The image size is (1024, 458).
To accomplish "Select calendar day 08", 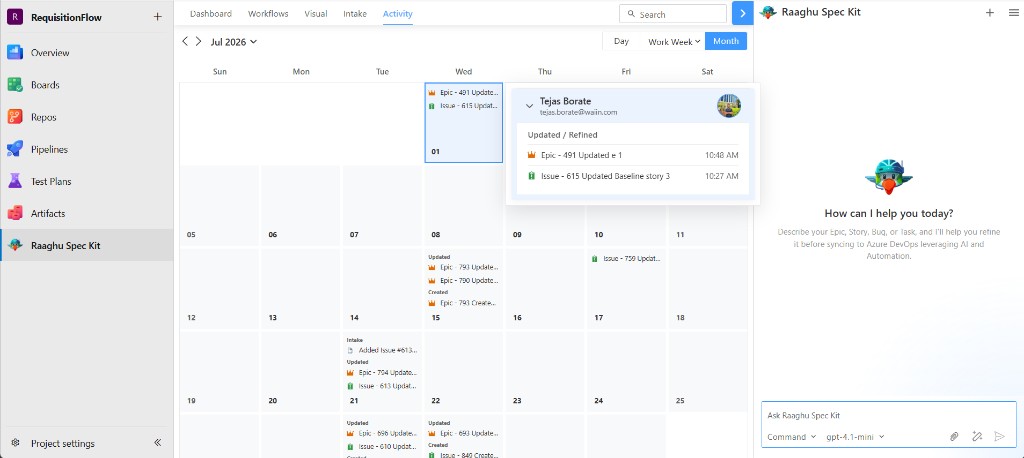I will point(464,205).
